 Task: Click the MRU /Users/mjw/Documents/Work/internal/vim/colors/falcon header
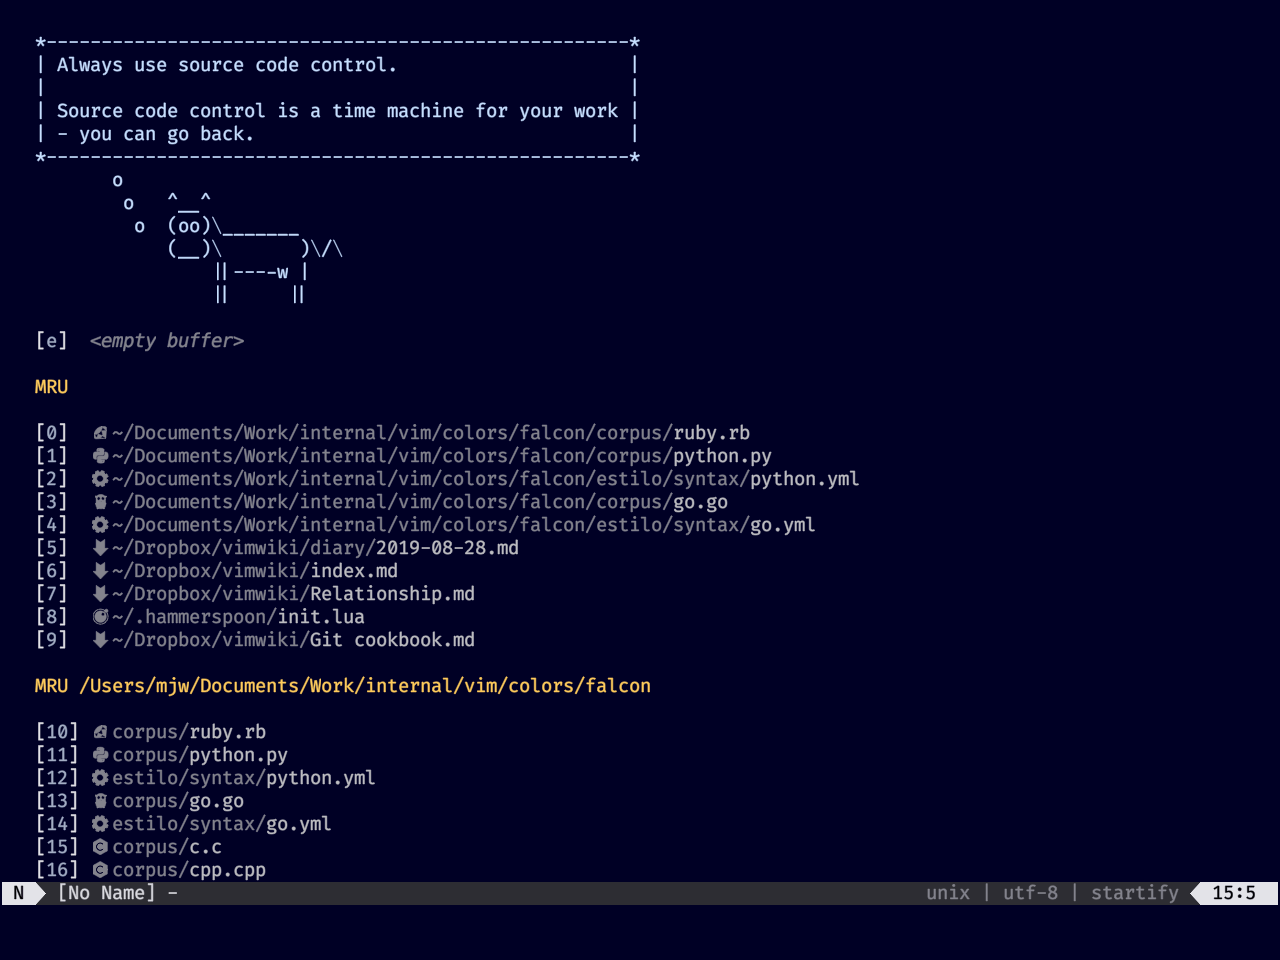[343, 686]
